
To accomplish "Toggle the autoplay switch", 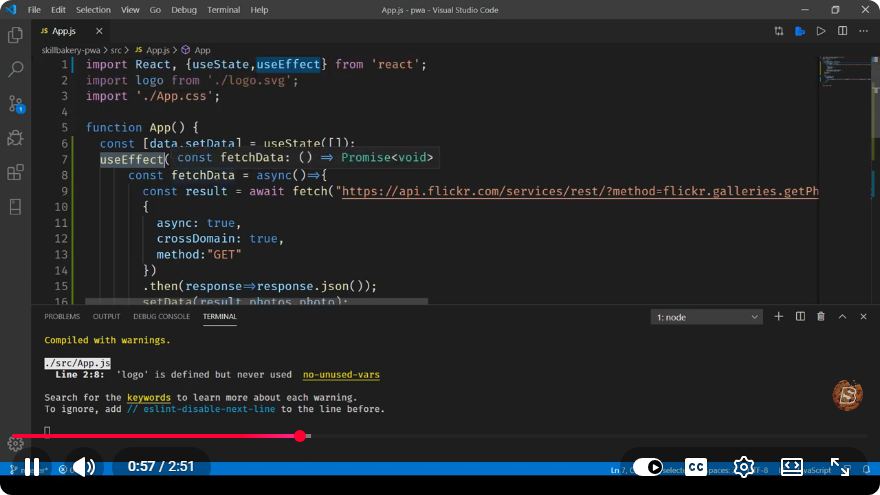I will coord(647,467).
